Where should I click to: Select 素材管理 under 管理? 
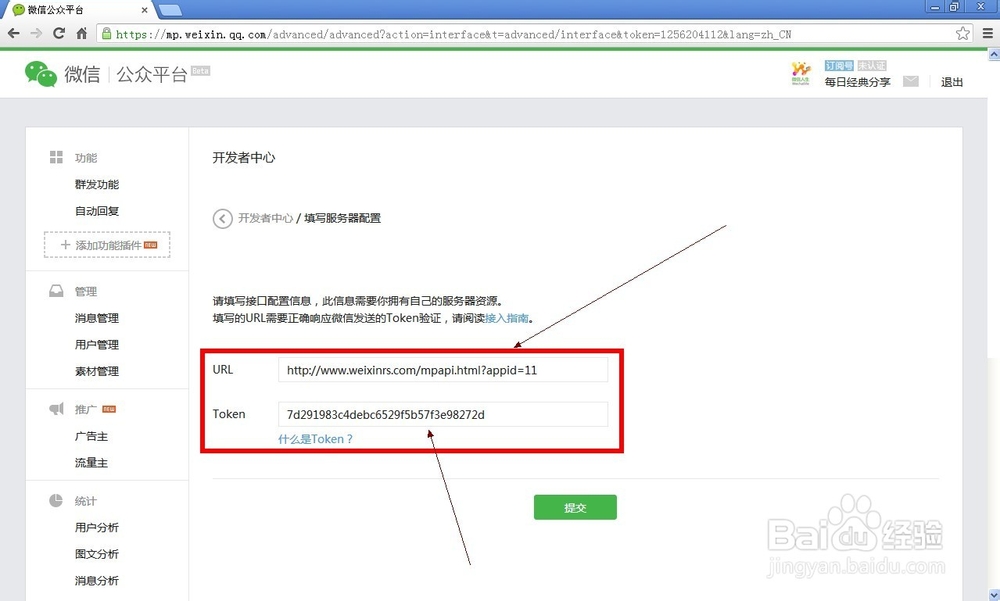tap(97, 371)
